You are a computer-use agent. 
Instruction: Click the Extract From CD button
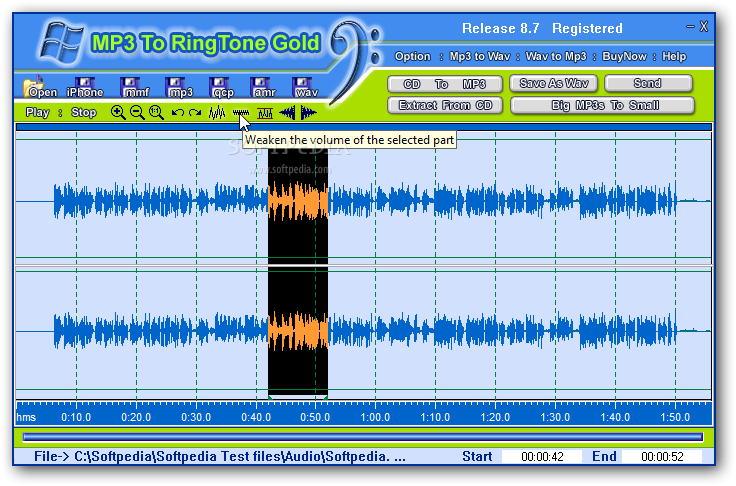(x=445, y=105)
